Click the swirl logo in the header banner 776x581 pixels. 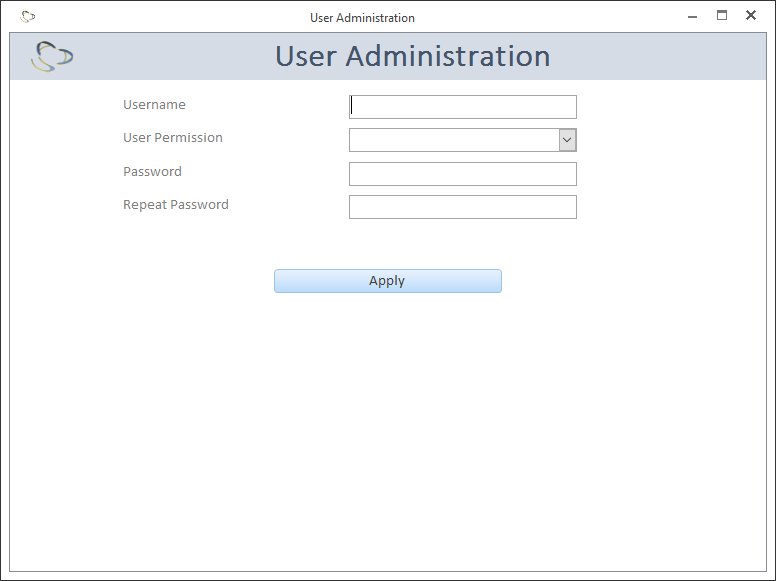point(51,57)
